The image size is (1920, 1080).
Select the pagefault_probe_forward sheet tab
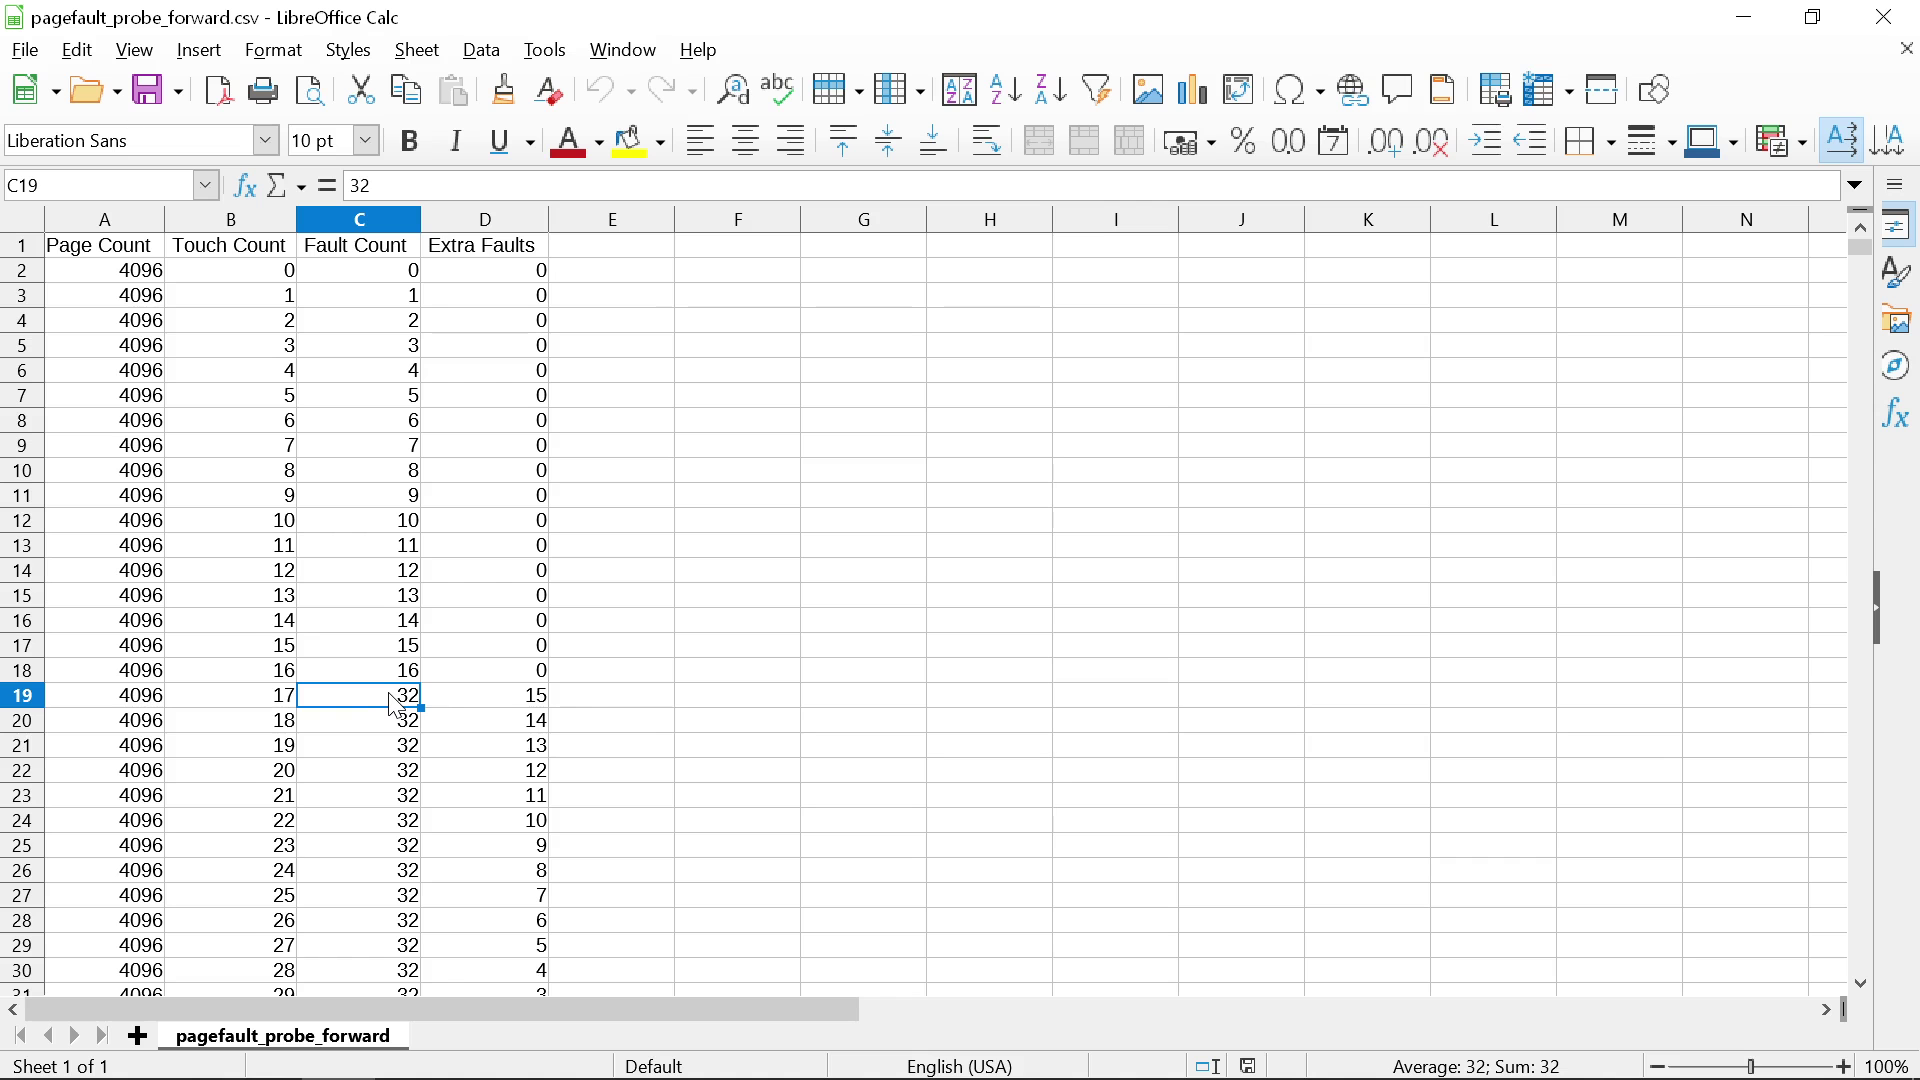[x=283, y=1036]
